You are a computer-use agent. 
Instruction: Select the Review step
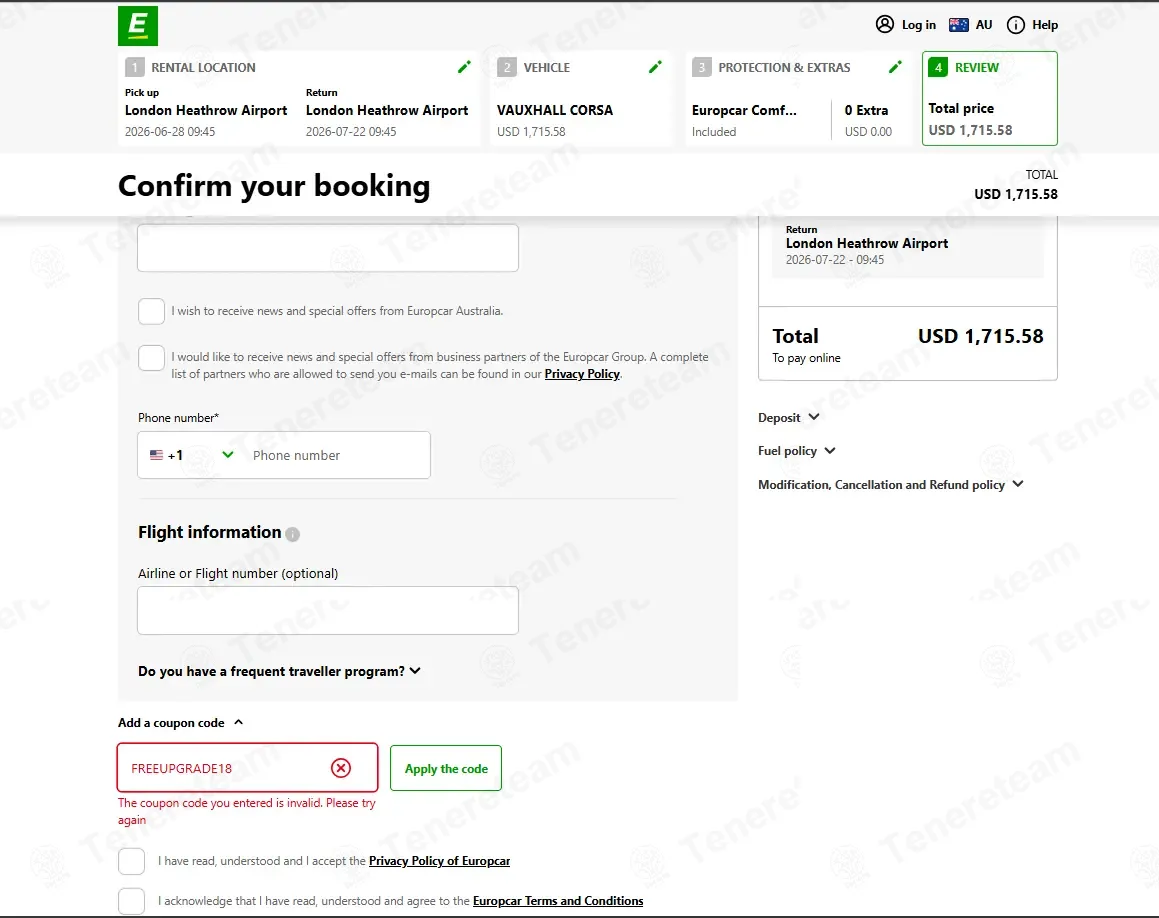pos(990,98)
